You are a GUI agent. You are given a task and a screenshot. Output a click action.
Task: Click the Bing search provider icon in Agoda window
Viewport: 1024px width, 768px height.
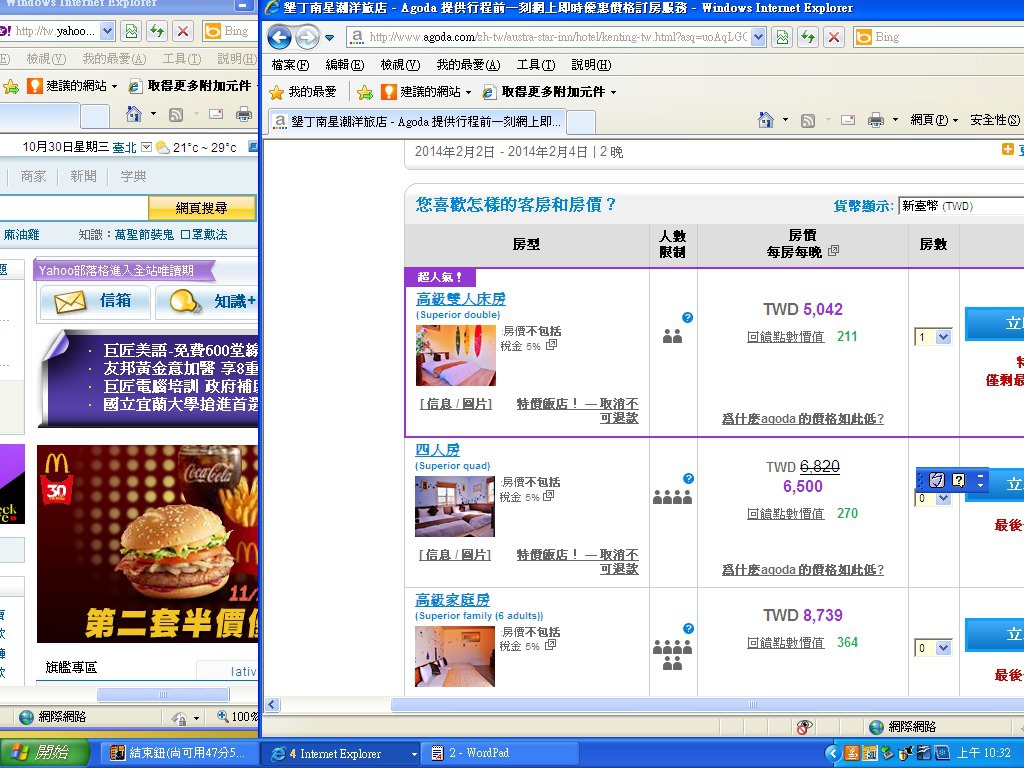coord(863,37)
